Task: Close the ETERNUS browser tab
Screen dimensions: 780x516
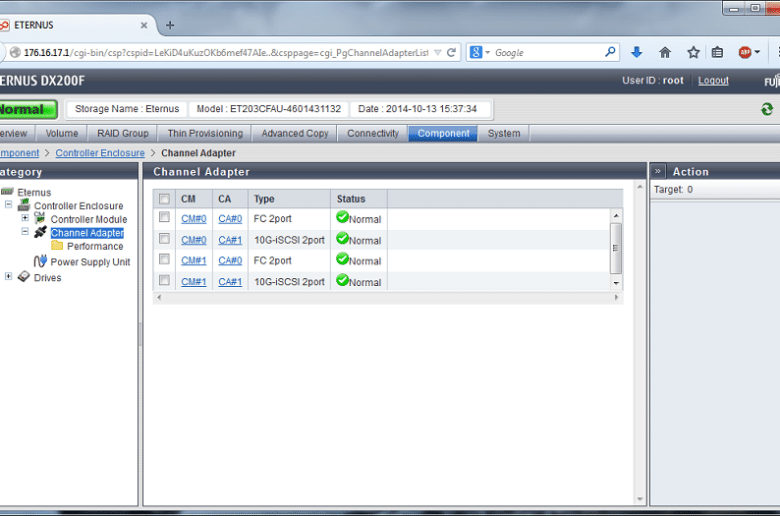Action: pos(144,25)
